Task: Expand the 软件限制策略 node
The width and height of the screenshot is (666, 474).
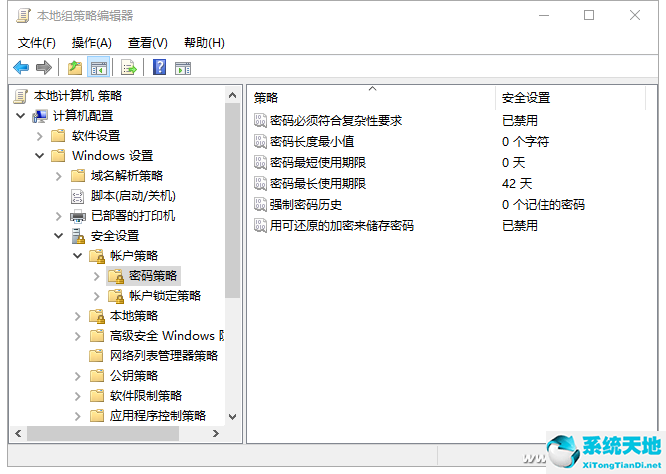Action: pyautogui.click(x=77, y=396)
